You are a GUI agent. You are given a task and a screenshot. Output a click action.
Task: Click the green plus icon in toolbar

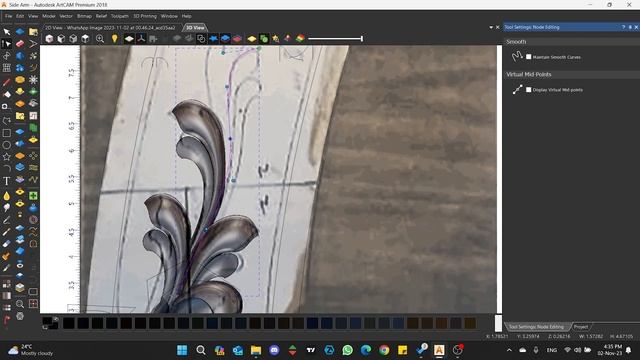point(33,196)
